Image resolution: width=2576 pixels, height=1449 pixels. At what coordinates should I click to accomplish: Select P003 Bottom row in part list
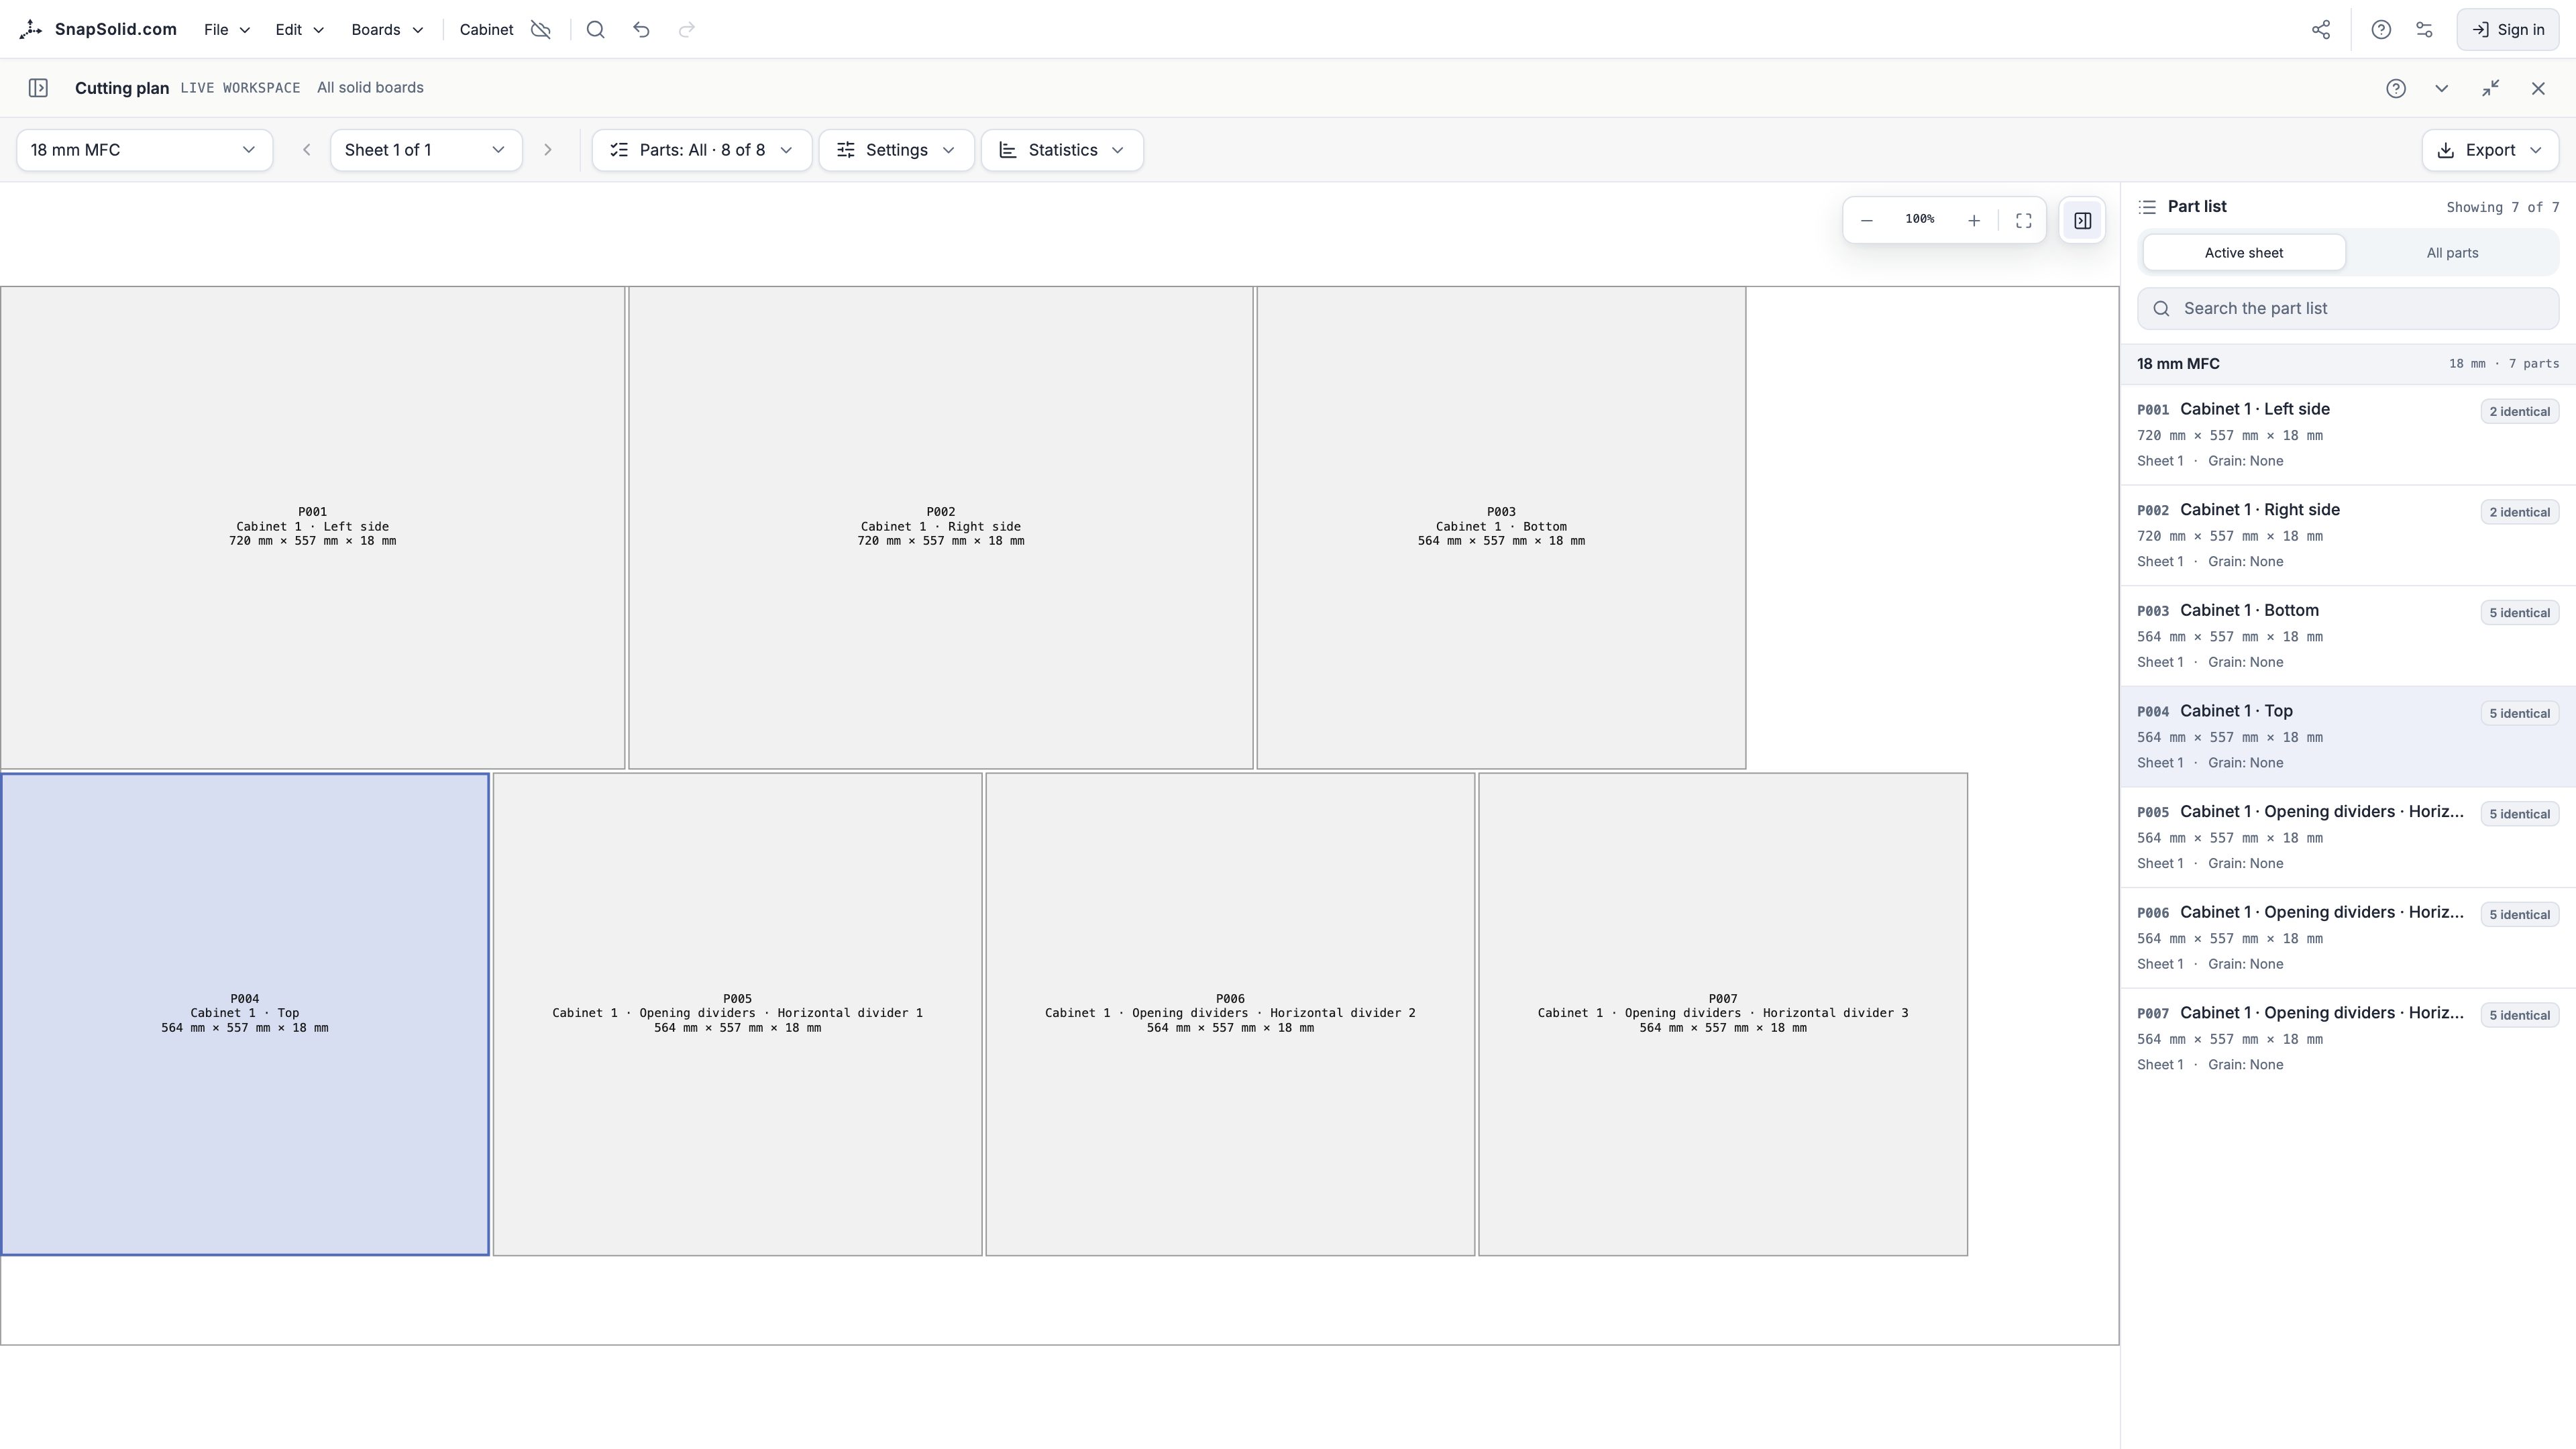[2348, 636]
